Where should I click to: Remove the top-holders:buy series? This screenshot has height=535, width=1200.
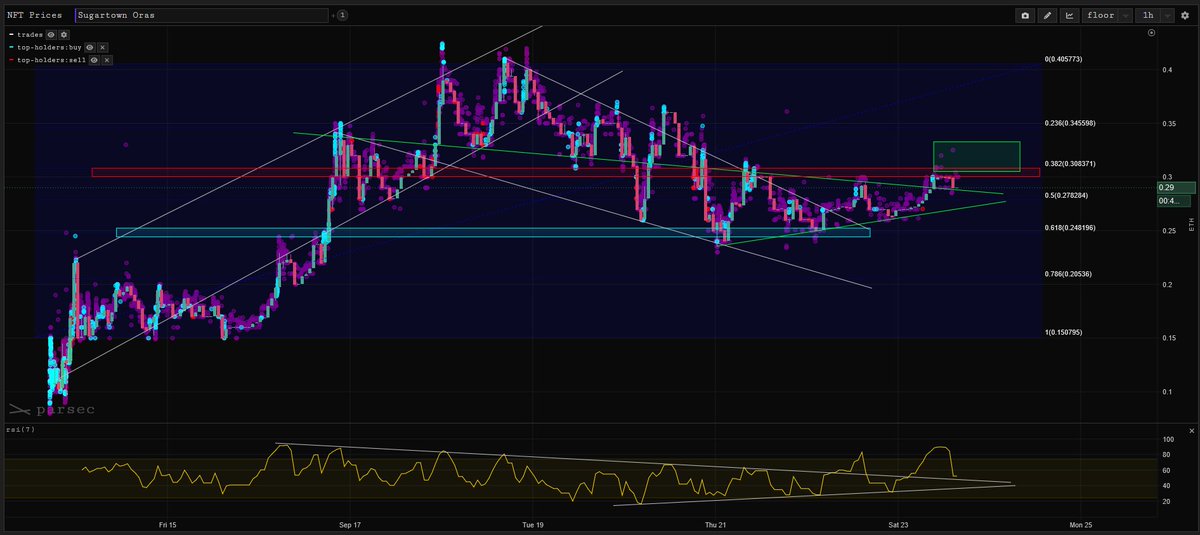tap(102, 47)
